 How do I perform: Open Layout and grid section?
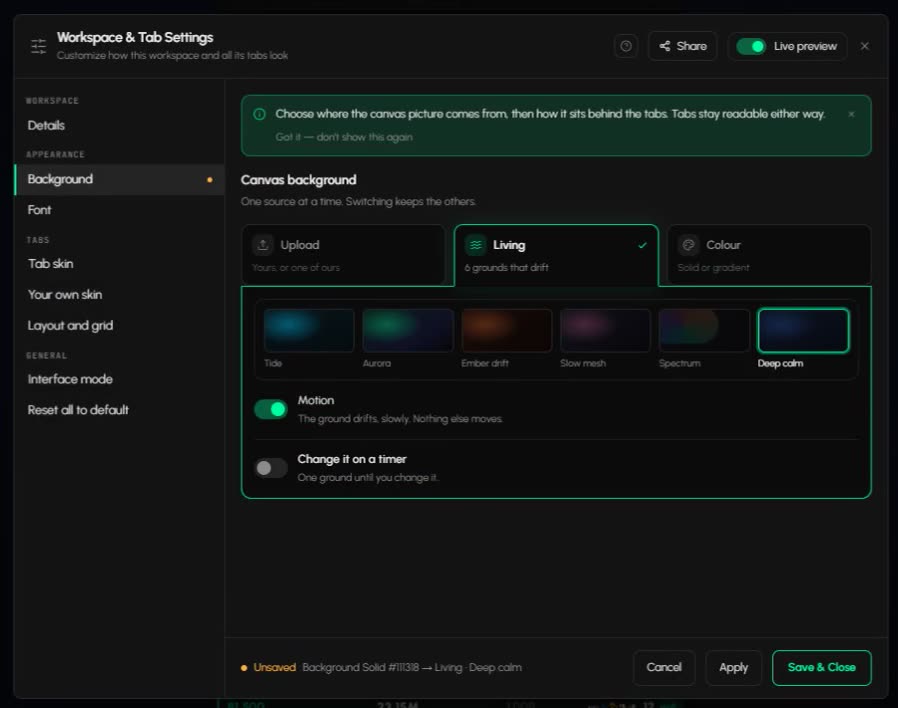point(119,326)
